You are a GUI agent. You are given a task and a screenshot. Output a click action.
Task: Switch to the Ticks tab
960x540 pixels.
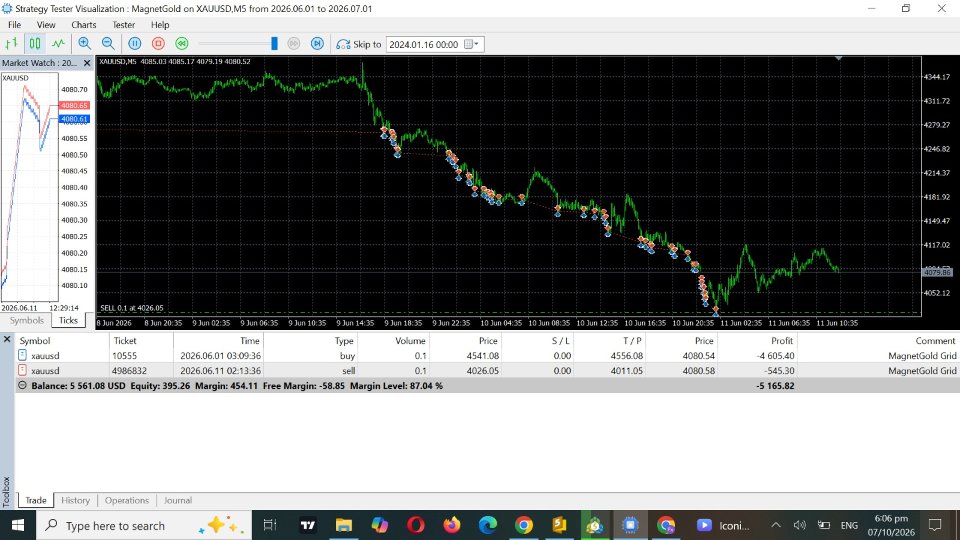[x=69, y=320]
